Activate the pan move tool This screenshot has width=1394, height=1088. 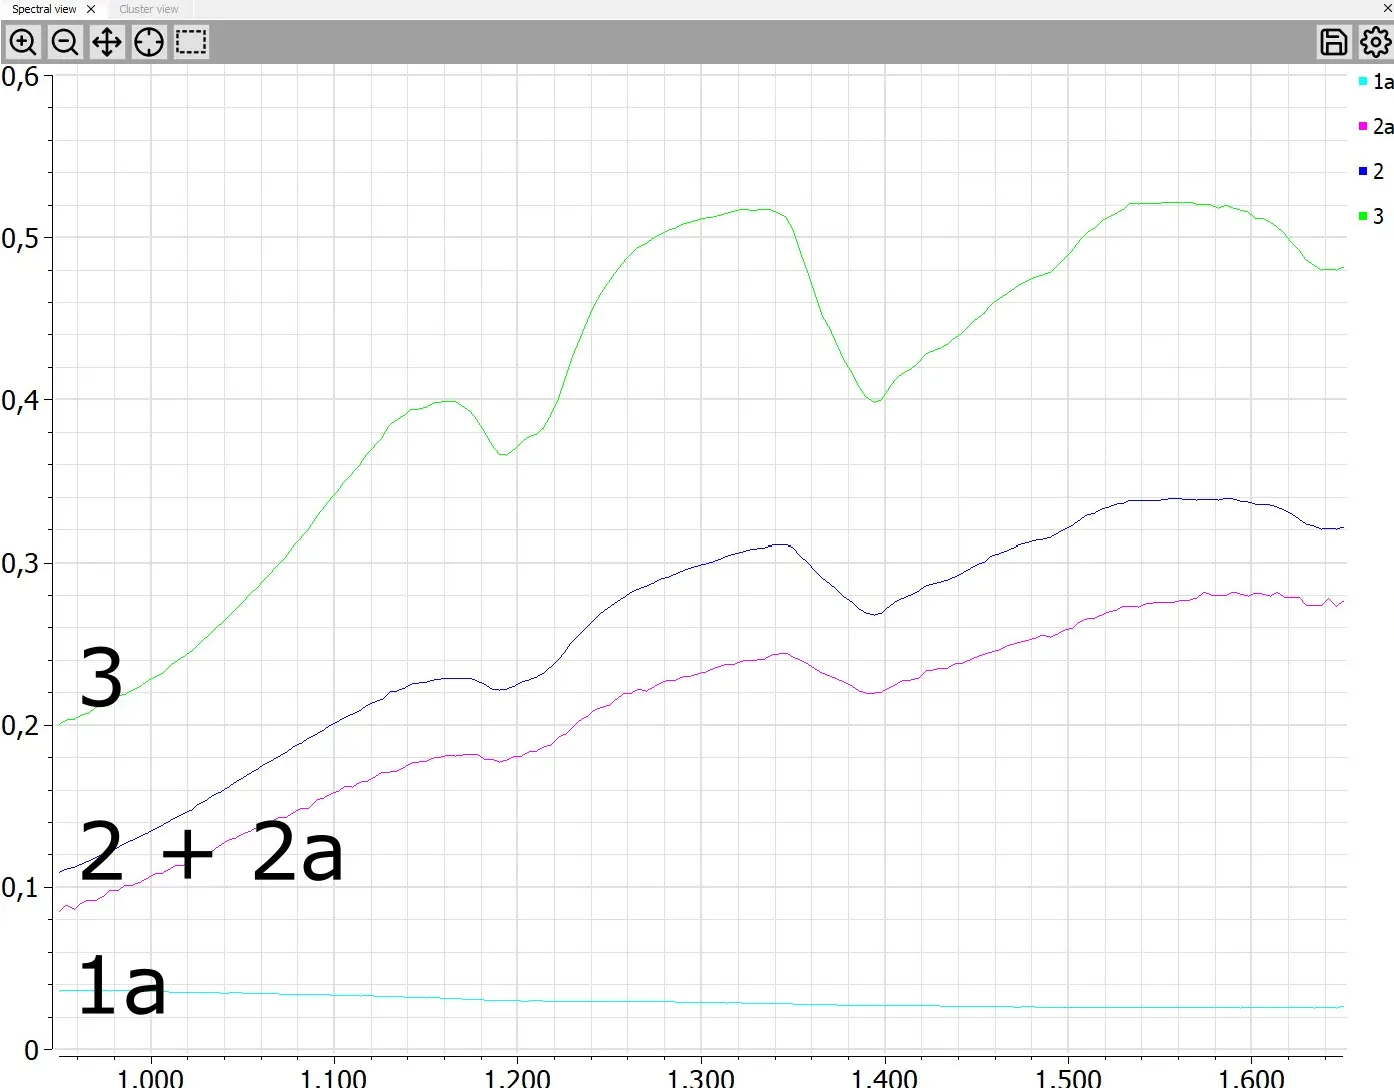[107, 42]
